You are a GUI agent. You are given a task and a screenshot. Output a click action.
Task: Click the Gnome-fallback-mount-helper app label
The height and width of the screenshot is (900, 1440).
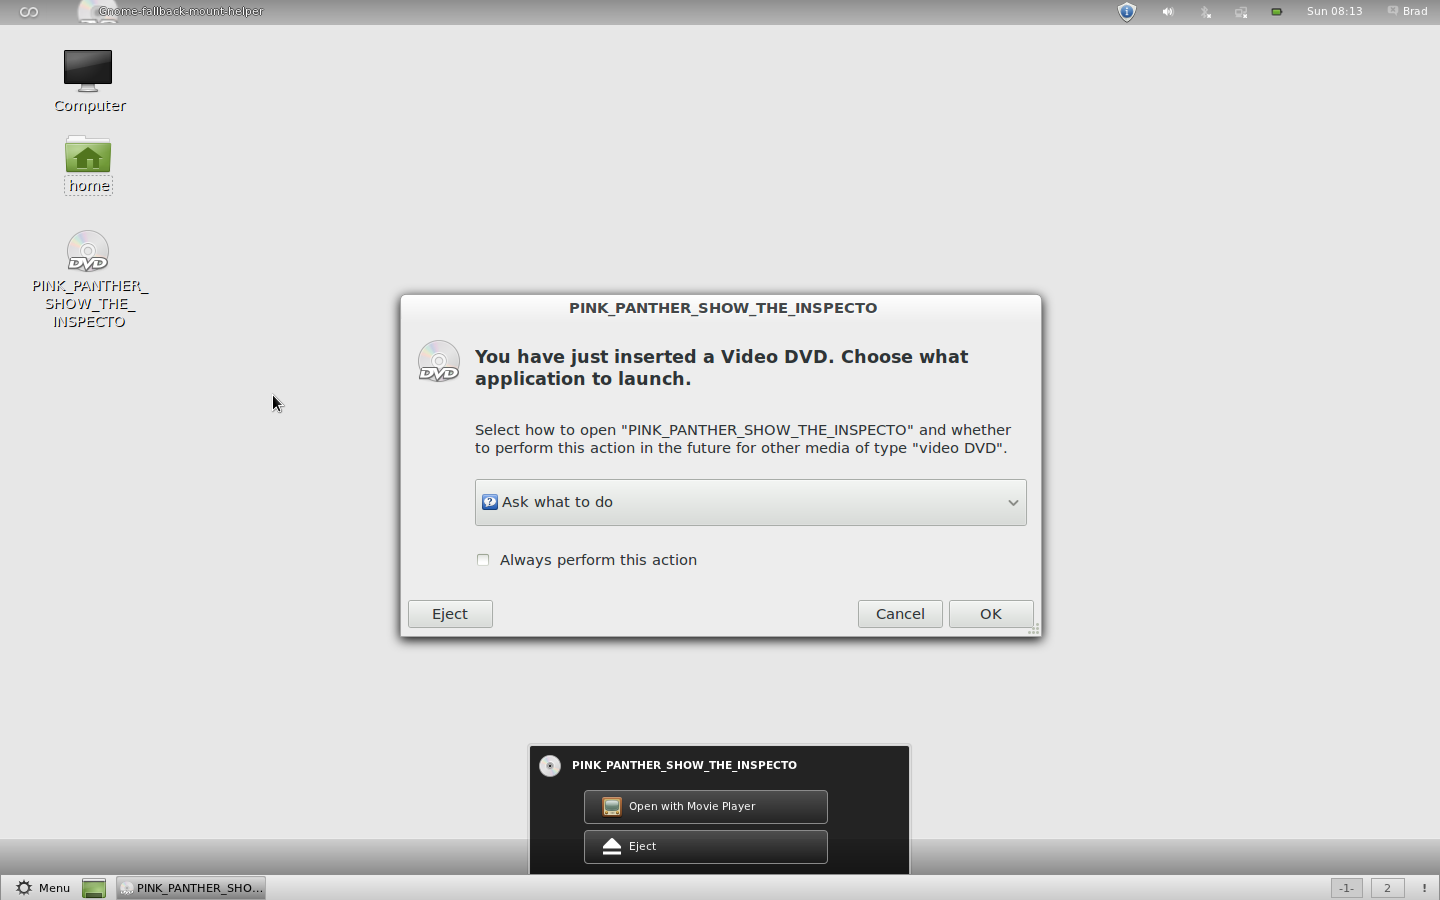click(x=181, y=11)
